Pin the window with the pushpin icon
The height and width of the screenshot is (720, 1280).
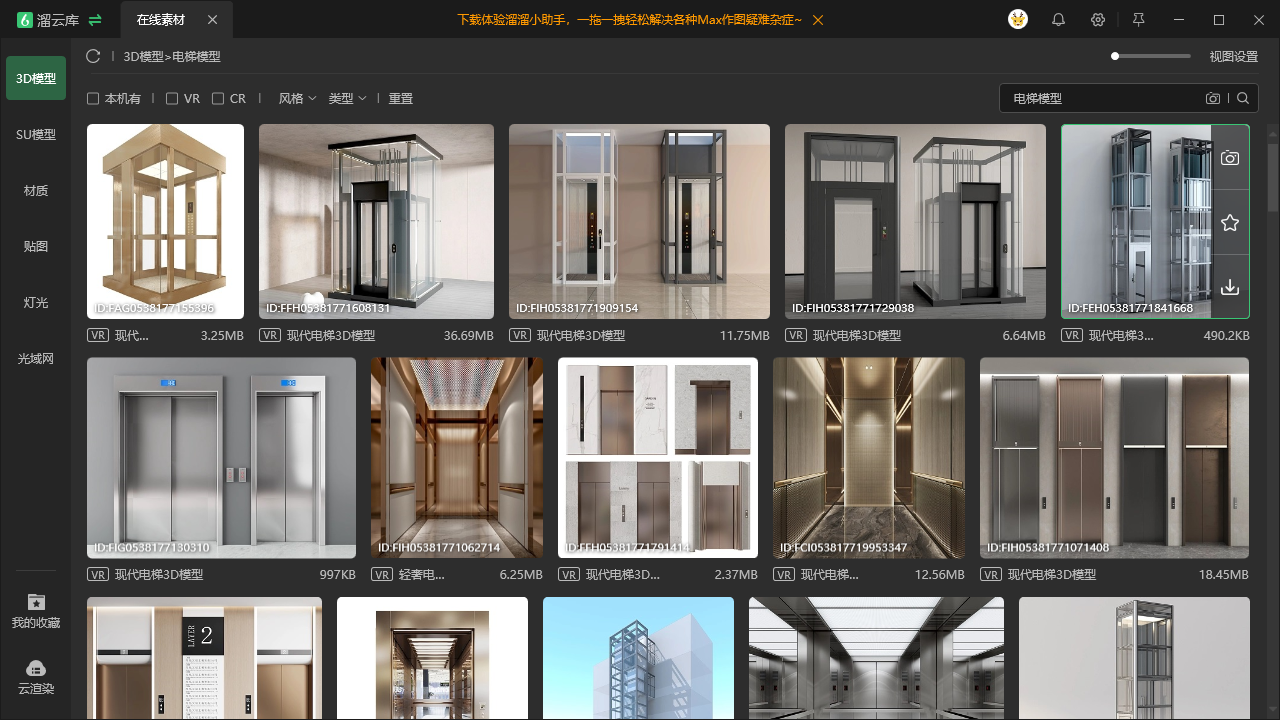(1138, 20)
